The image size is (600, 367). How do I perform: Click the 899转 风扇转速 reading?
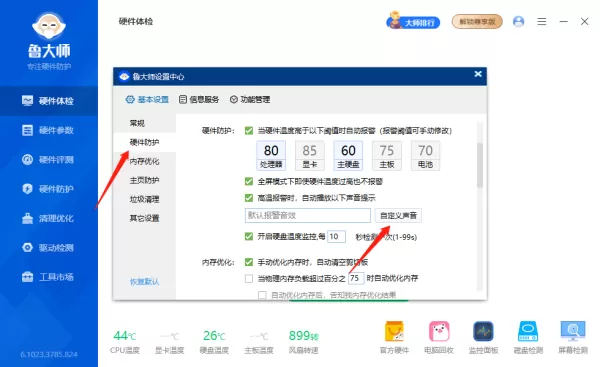[x=303, y=342]
